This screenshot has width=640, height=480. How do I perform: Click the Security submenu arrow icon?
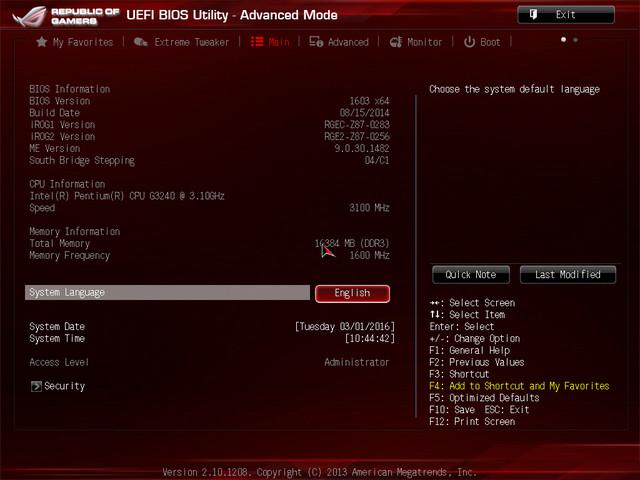point(36,386)
